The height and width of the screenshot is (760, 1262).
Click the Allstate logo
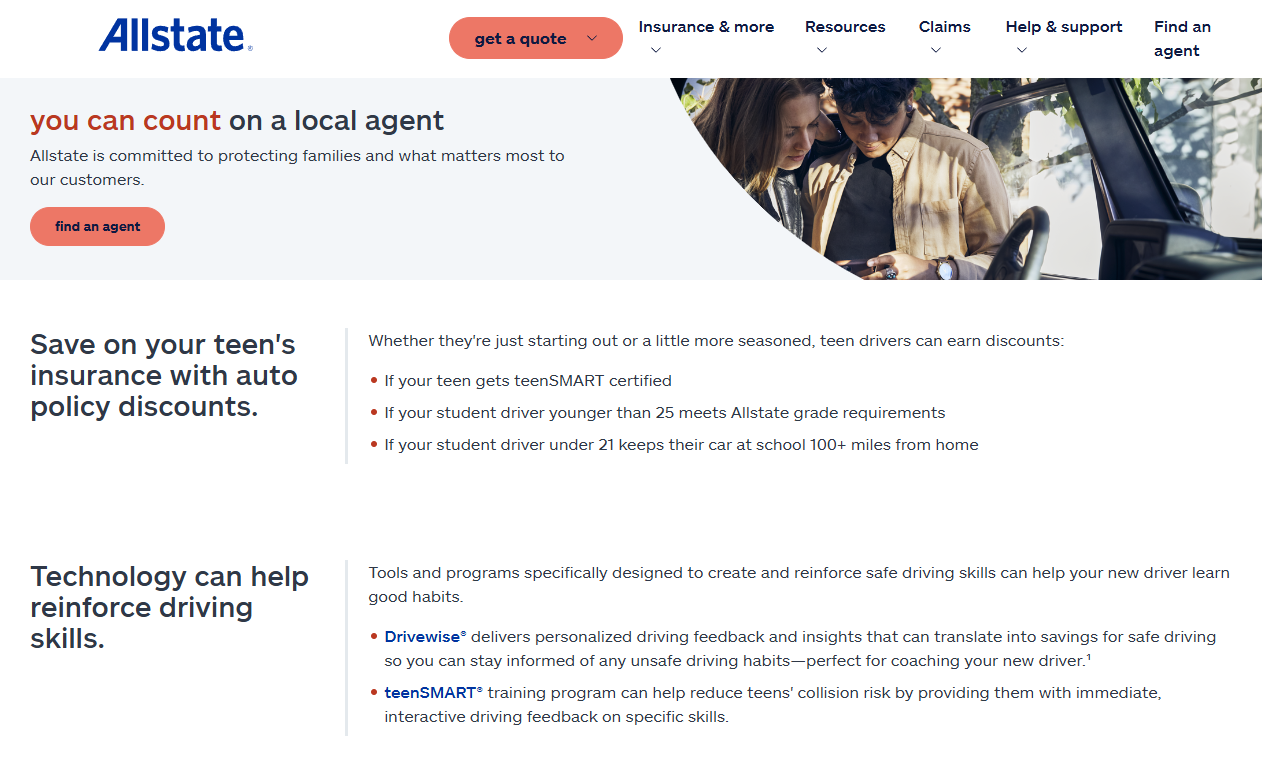click(x=175, y=36)
